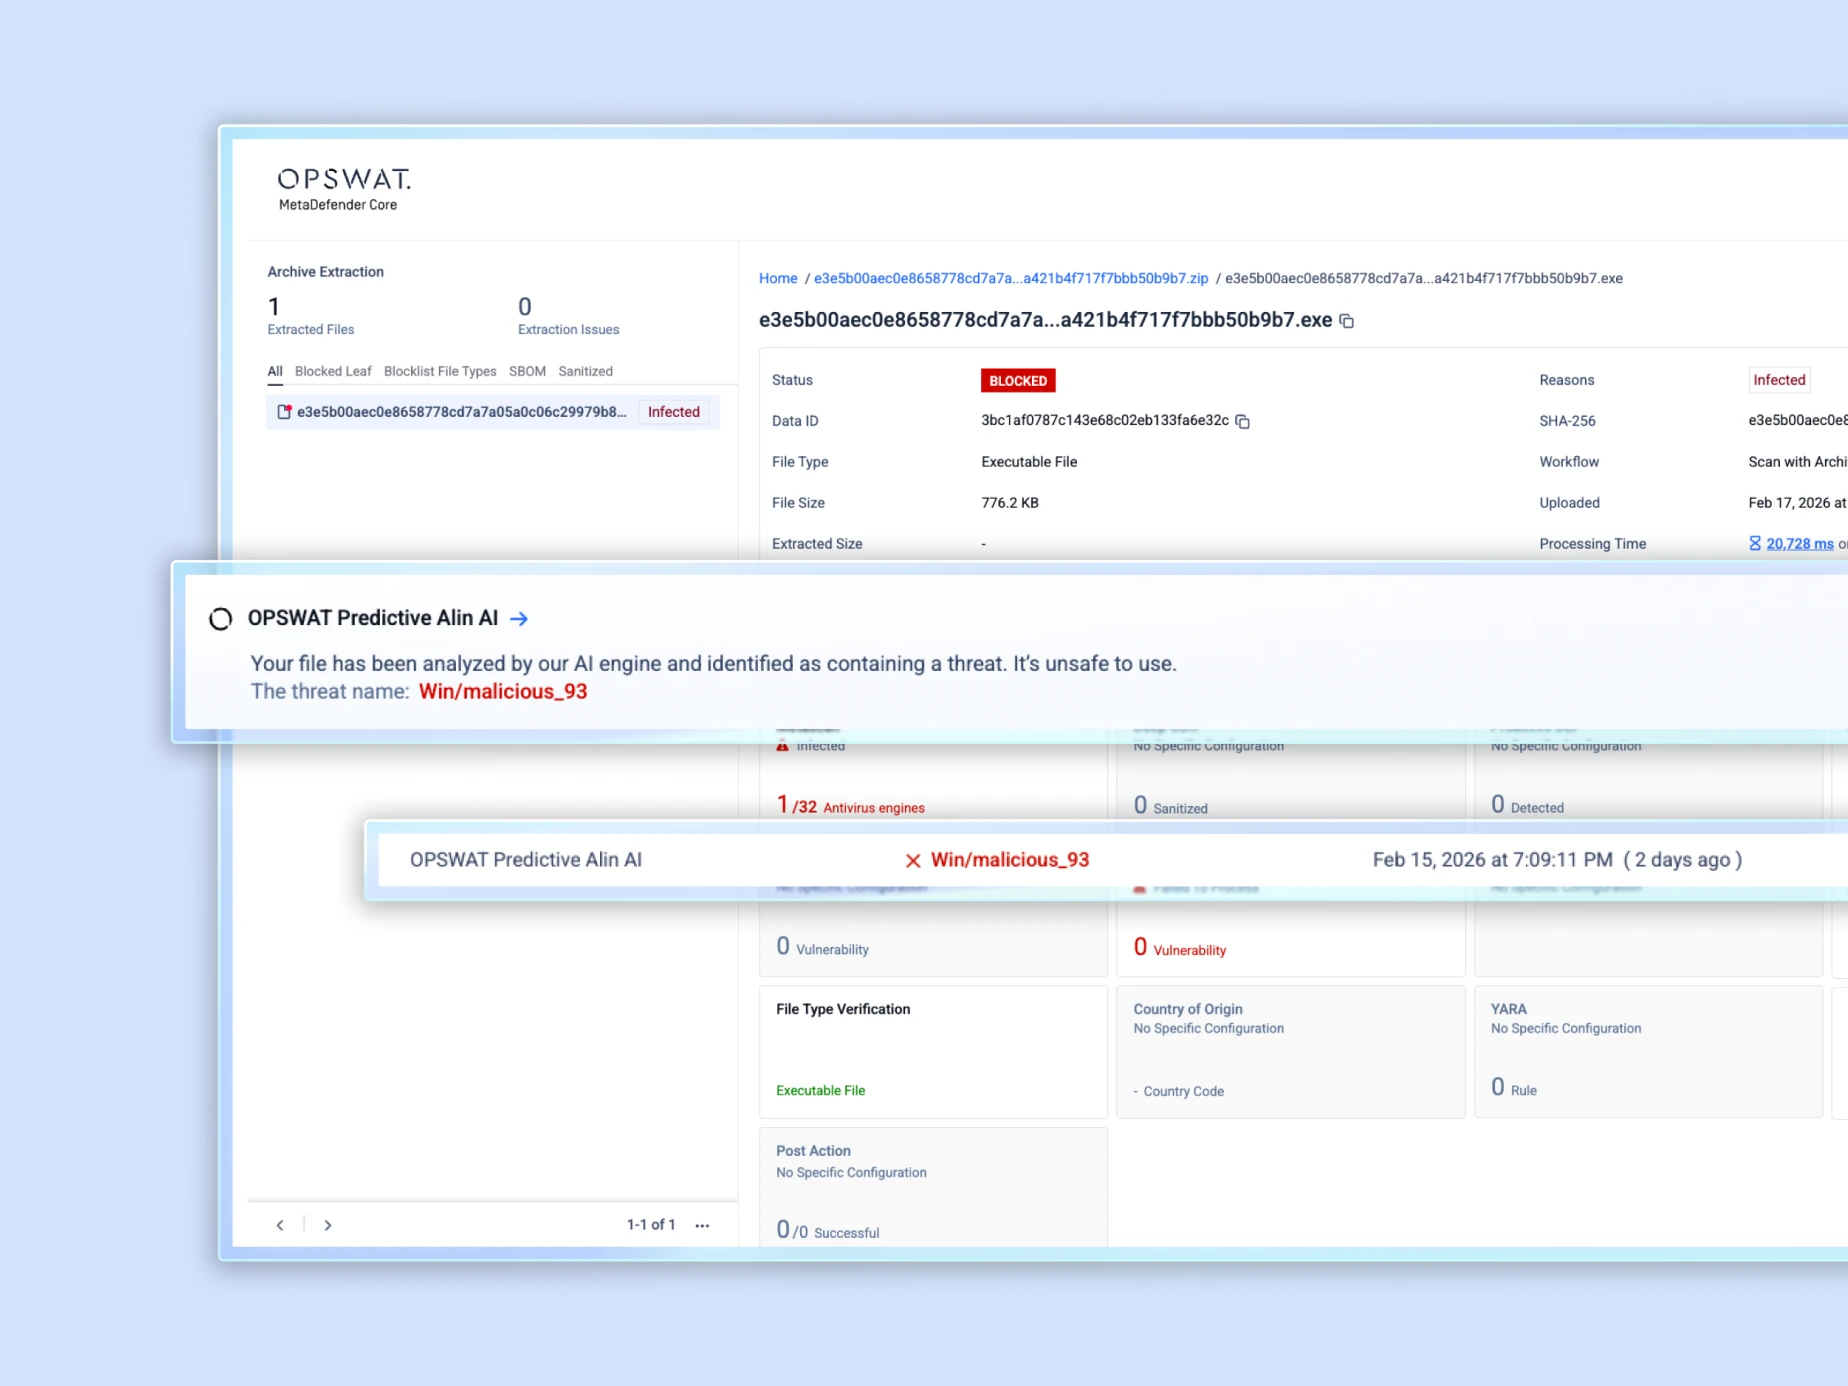Click the red Win/malicious_93 threat name in banner
Image resolution: width=1848 pixels, height=1386 pixels.
503,692
